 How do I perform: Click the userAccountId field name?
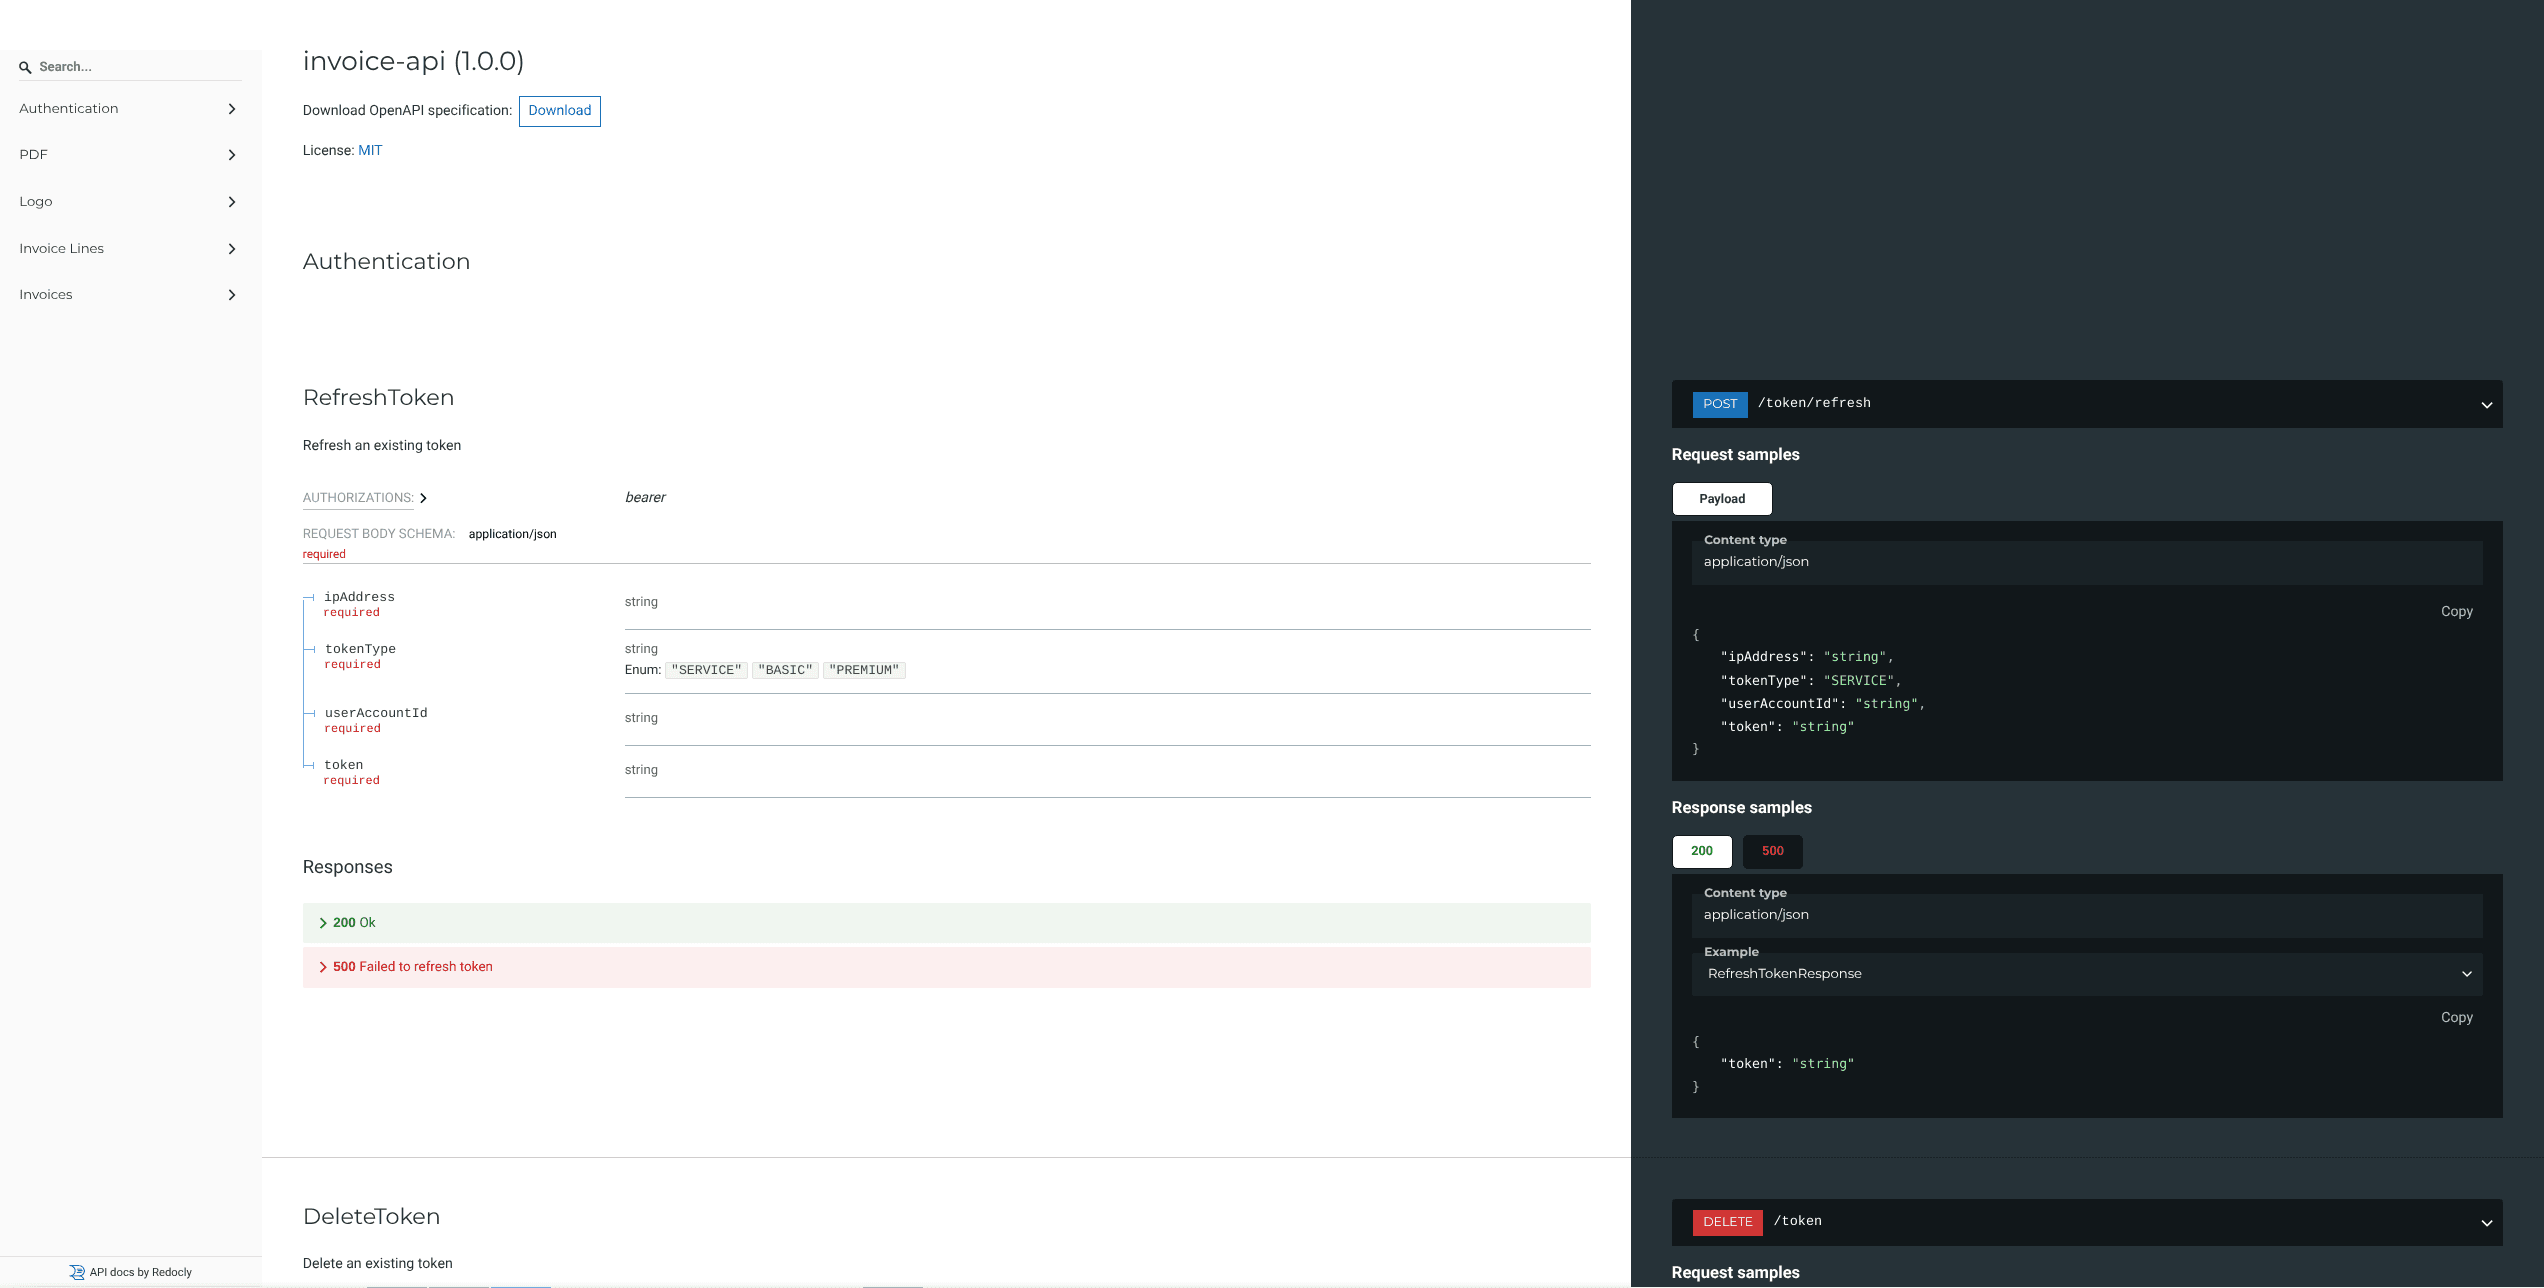pyautogui.click(x=376, y=713)
